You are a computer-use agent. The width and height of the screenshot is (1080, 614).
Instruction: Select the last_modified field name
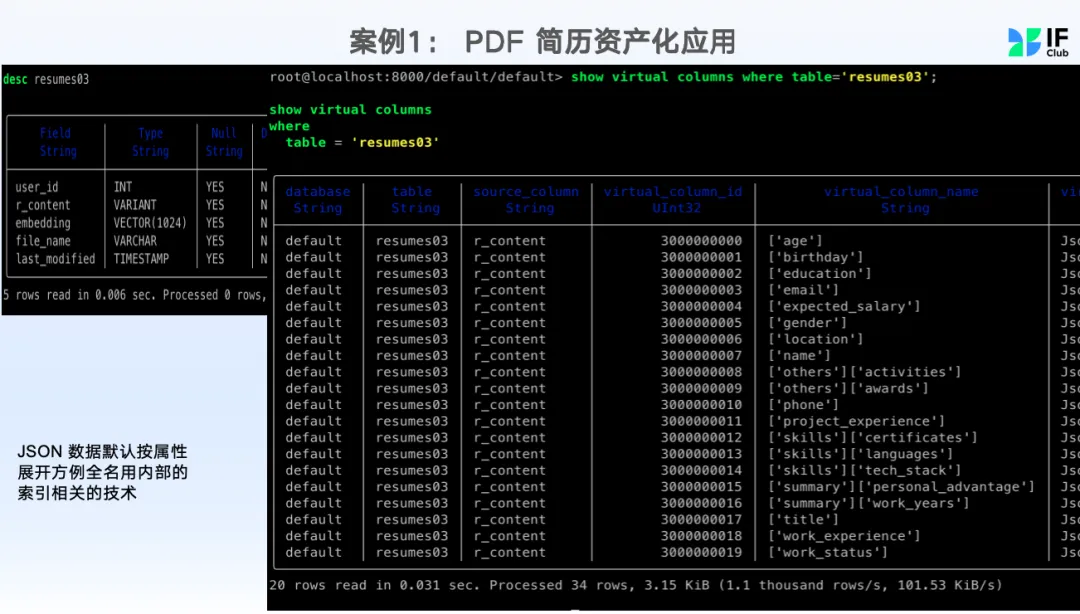pyautogui.click(x=55, y=259)
